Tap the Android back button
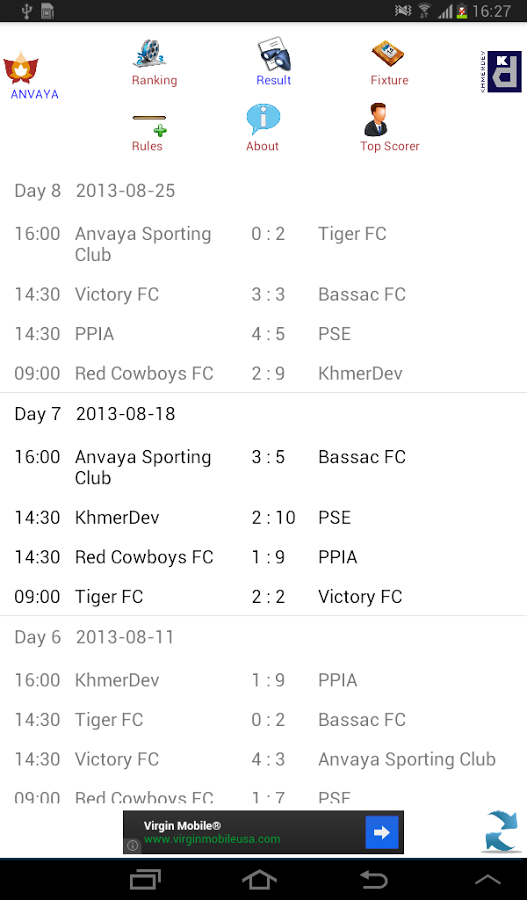The height and width of the screenshot is (900, 527). [374, 879]
